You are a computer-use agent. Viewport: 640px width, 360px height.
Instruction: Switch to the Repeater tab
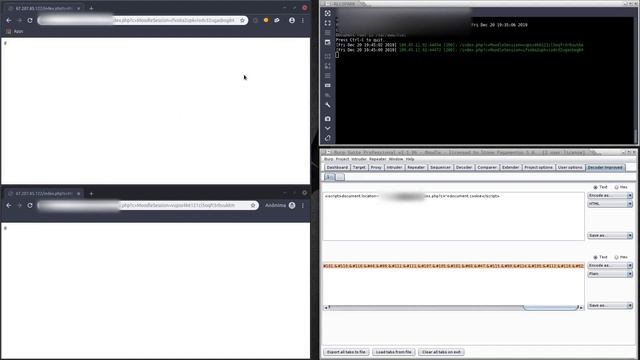coord(416,167)
